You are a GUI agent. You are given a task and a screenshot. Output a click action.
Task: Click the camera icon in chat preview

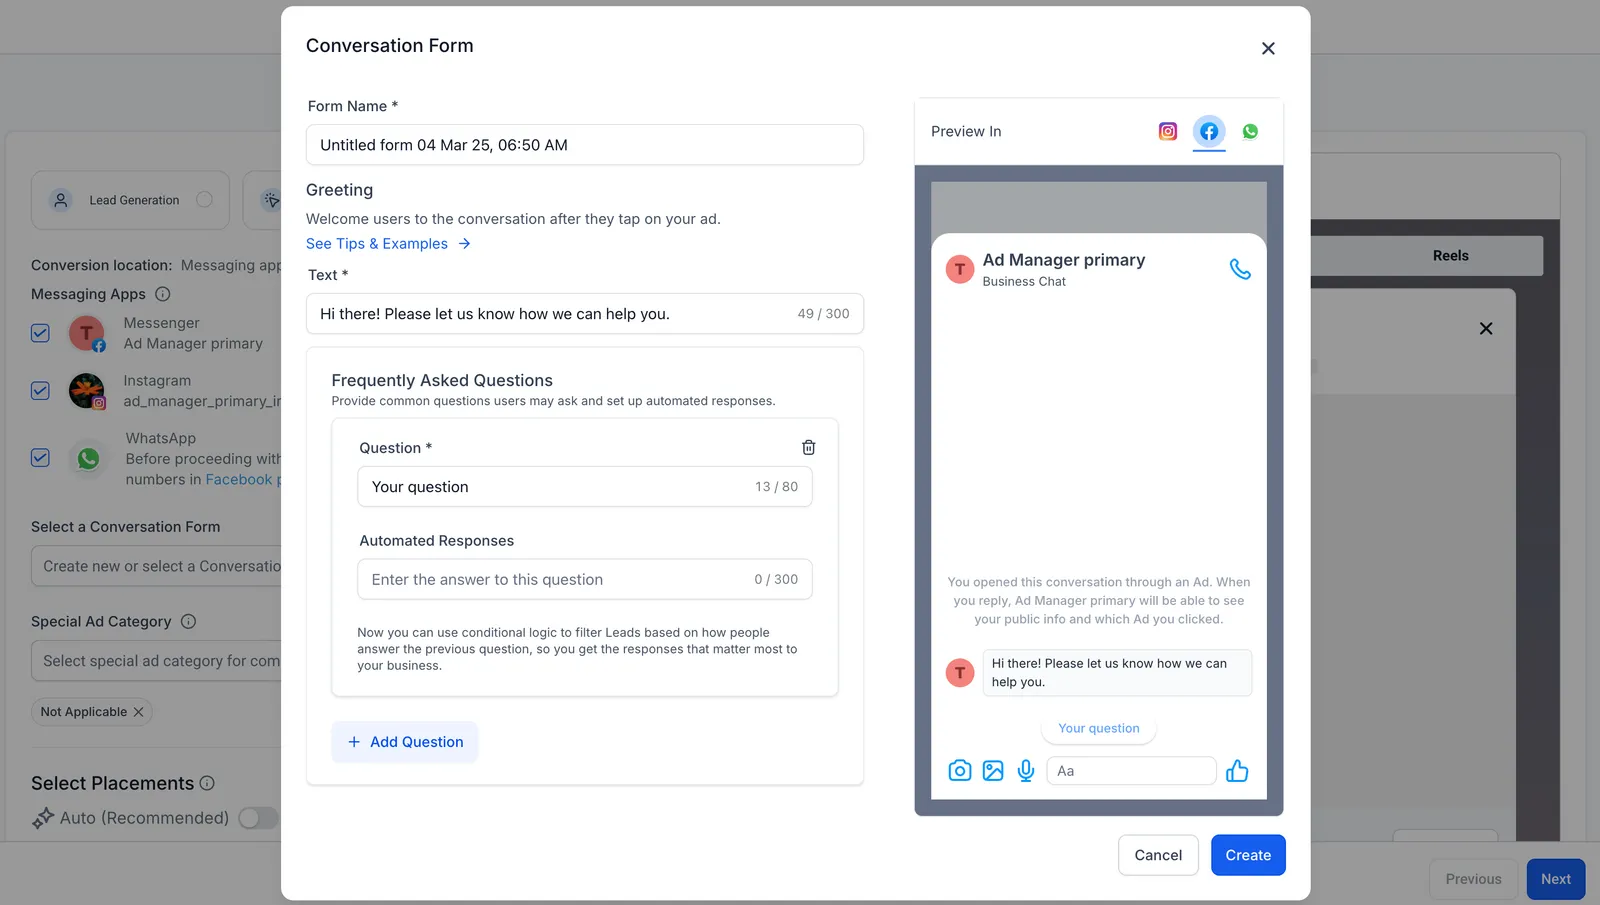click(x=960, y=770)
